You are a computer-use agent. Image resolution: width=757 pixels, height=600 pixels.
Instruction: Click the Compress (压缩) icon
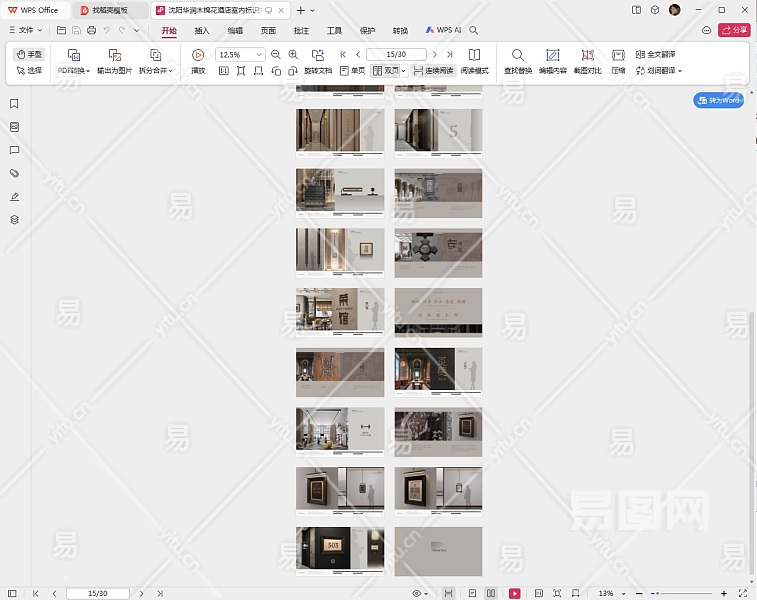click(618, 55)
